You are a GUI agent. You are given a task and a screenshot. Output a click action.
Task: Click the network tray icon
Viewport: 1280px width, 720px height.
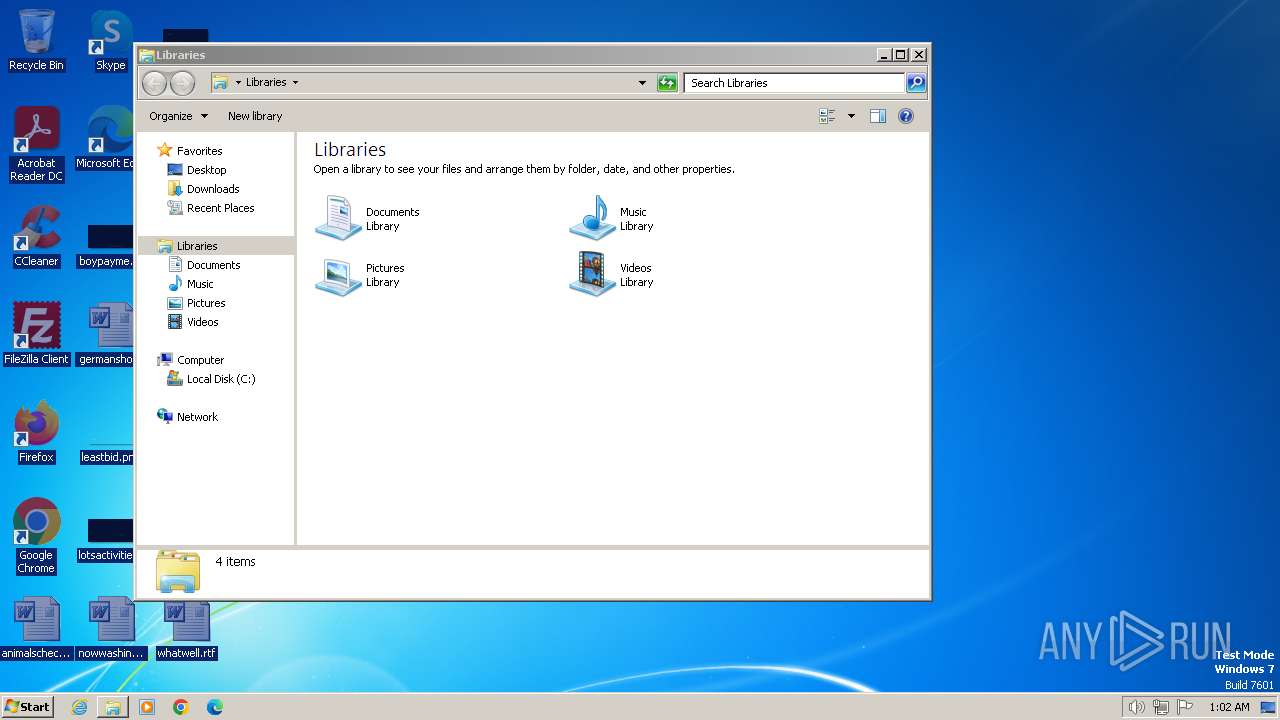tap(1161, 707)
